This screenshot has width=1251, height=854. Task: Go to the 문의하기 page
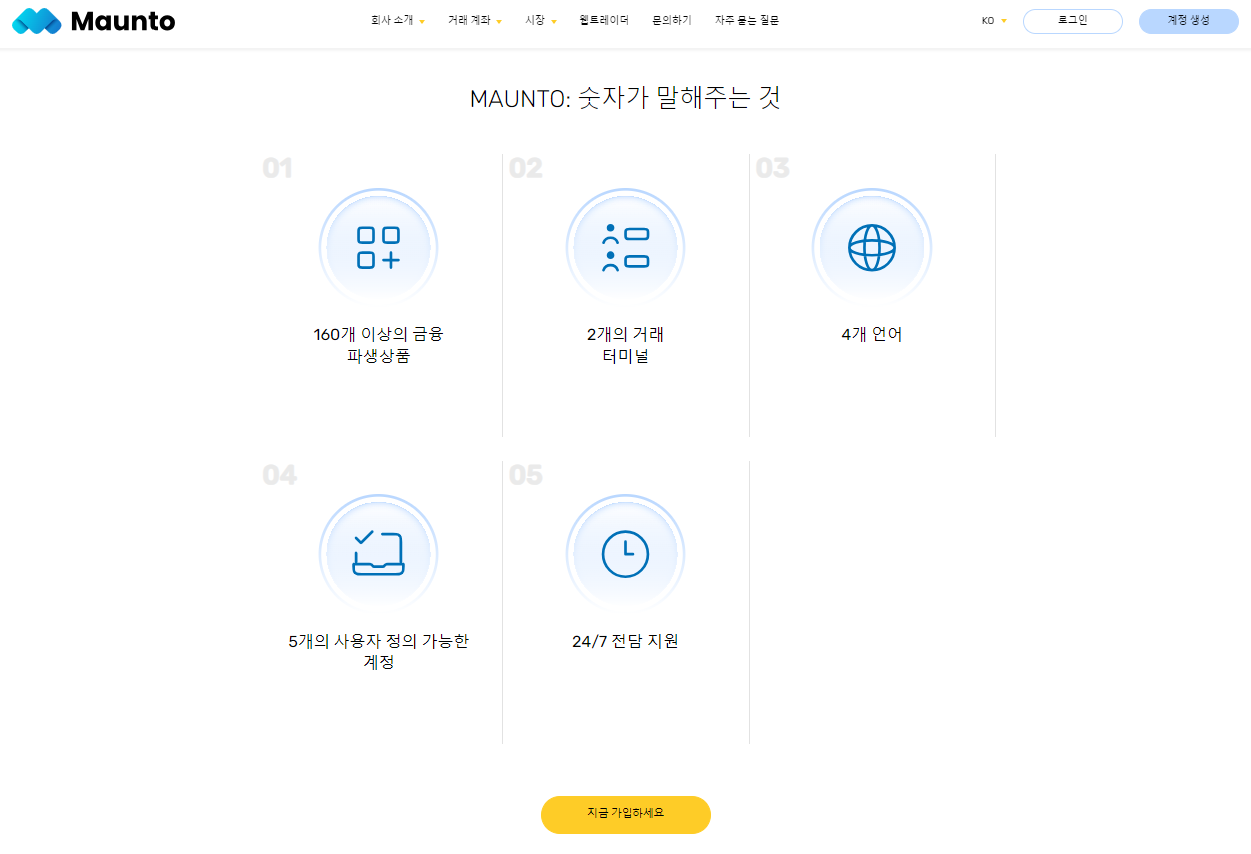click(671, 20)
